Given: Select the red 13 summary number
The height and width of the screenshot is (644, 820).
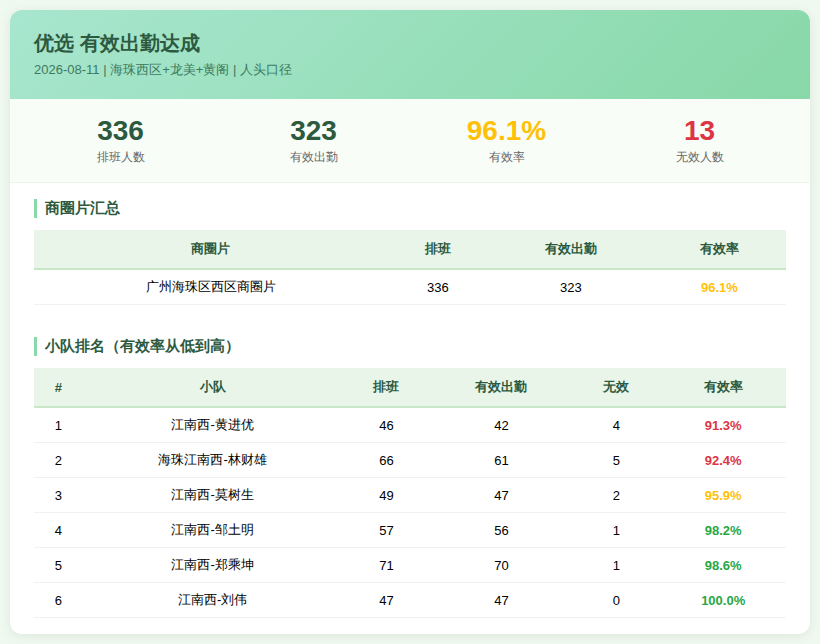Looking at the screenshot, I should 699,131.
